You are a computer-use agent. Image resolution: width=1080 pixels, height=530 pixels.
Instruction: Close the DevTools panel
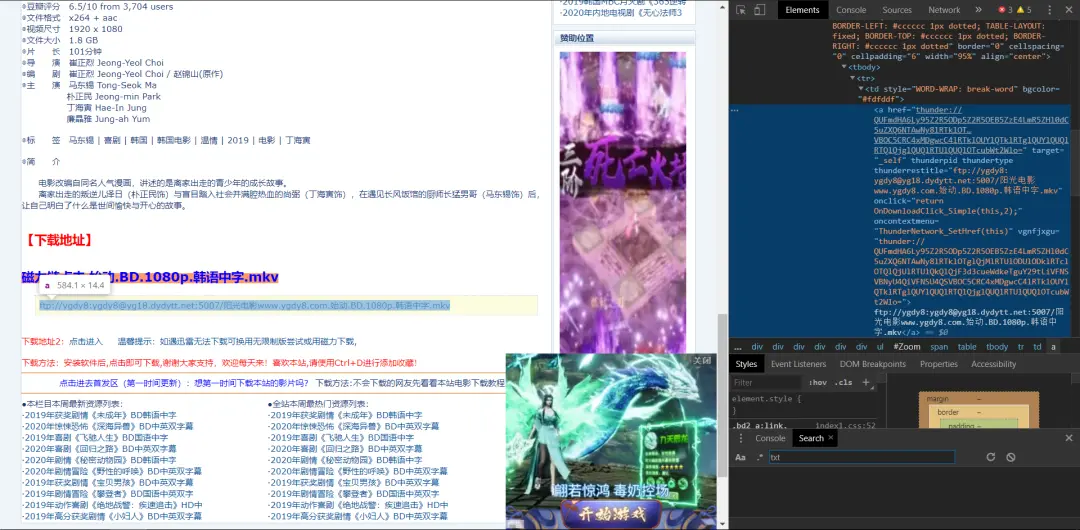1068,10
